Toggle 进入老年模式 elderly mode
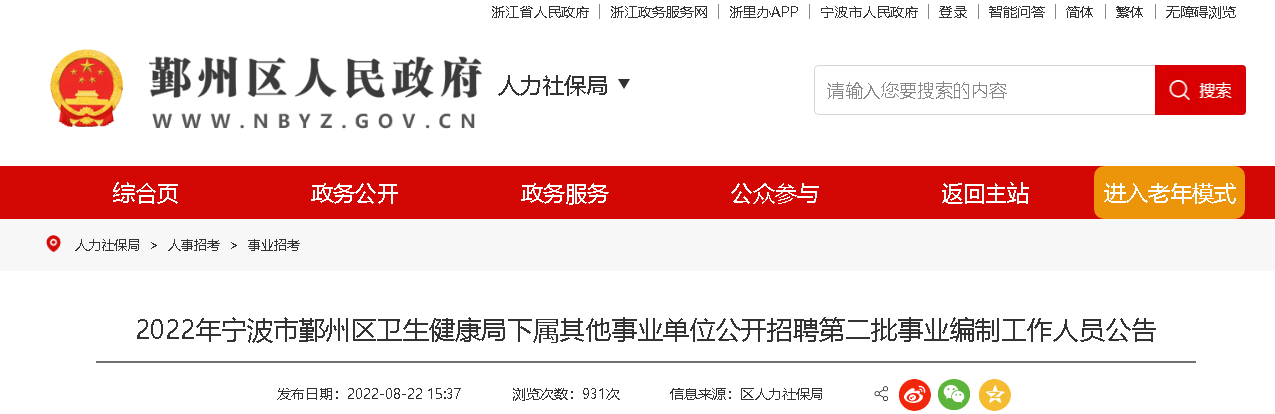Screen dimensions: 1275x414 tap(1169, 193)
